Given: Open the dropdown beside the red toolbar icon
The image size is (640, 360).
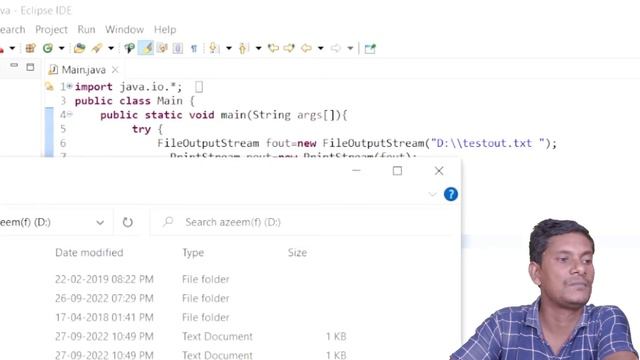Looking at the screenshot, I should [x=12, y=48].
